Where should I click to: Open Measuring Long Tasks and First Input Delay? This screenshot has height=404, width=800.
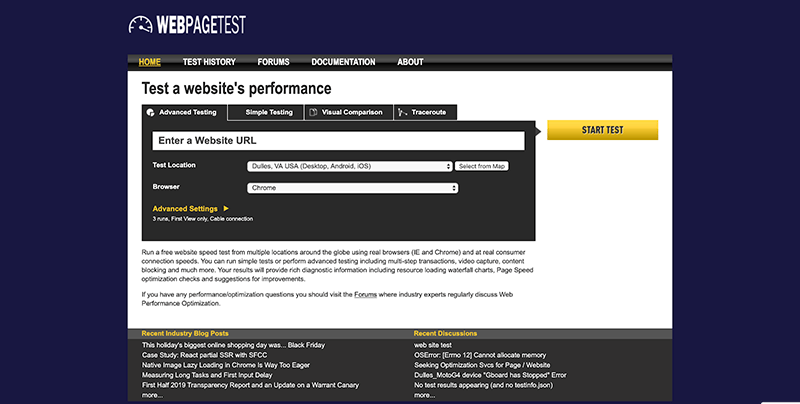(207, 375)
